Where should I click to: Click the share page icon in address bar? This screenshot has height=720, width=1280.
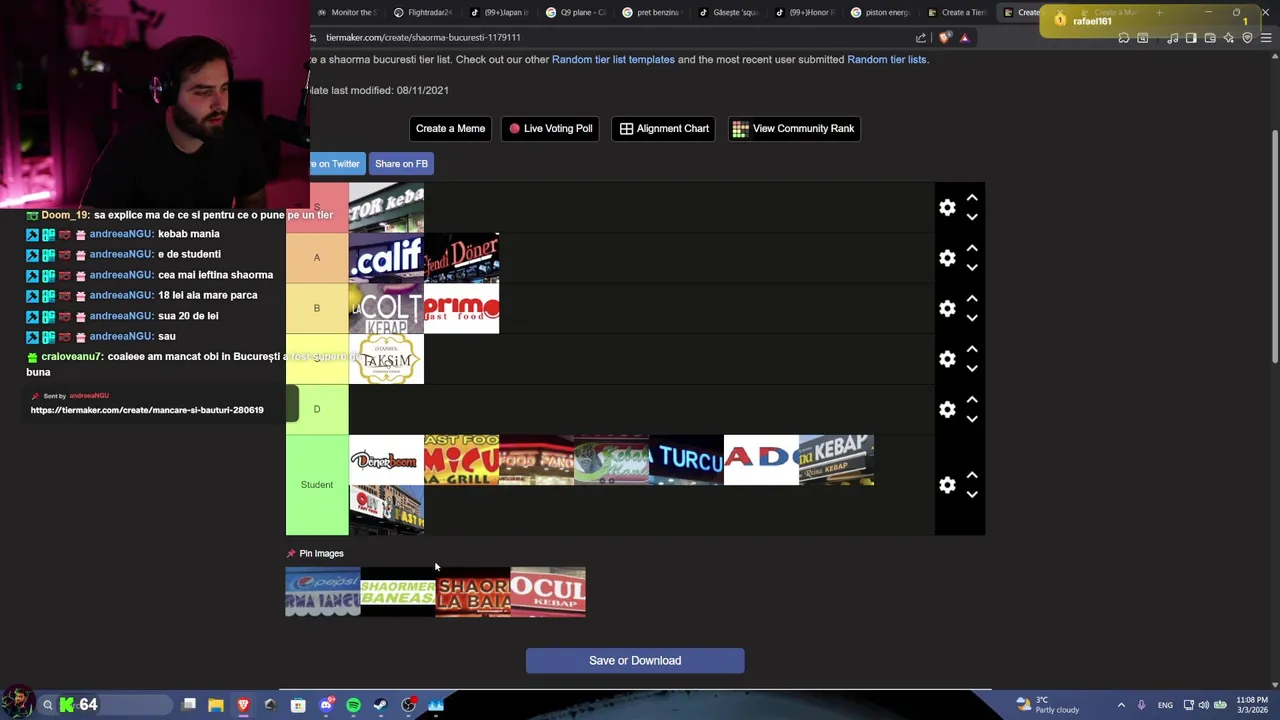pyautogui.click(x=920, y=38)
